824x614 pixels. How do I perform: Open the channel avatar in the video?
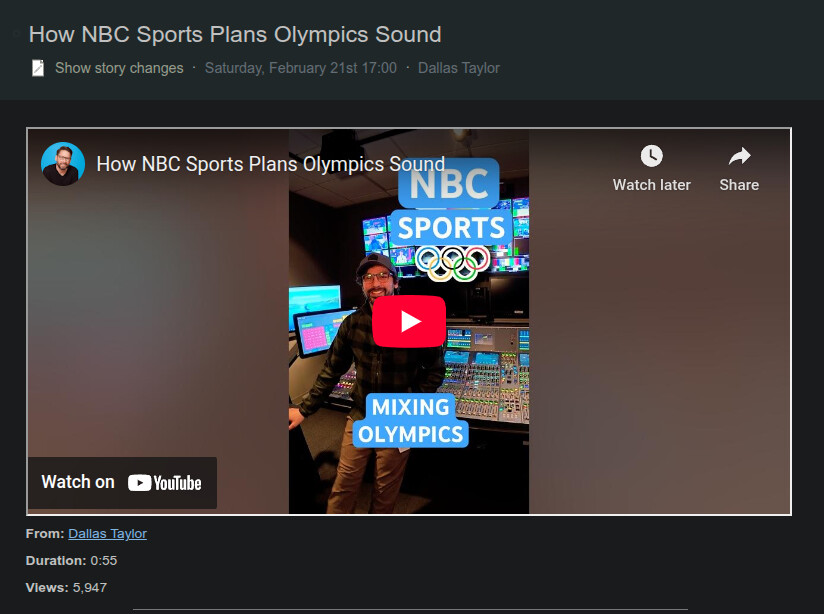63,163
